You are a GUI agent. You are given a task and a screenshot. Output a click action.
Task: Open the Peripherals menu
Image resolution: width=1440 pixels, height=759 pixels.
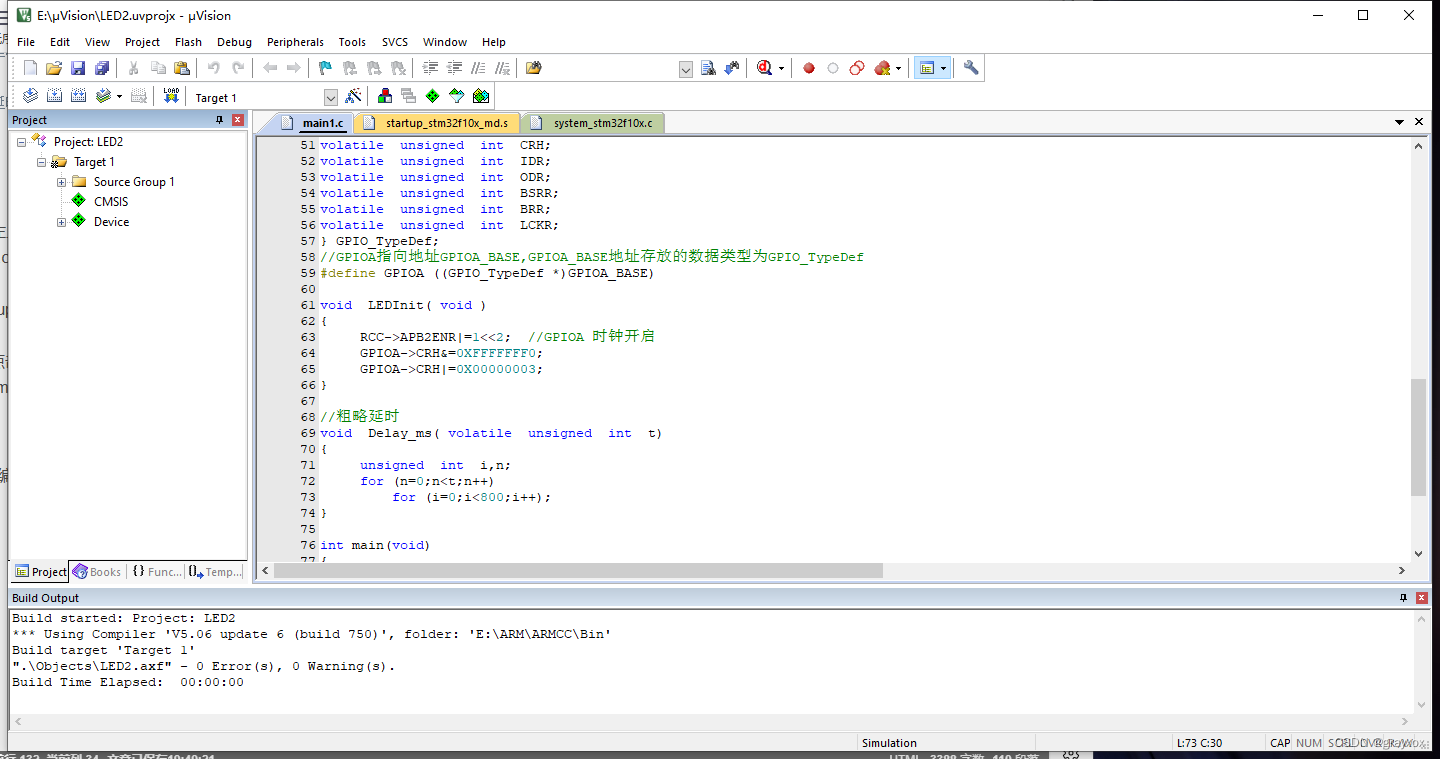[295, 42]
